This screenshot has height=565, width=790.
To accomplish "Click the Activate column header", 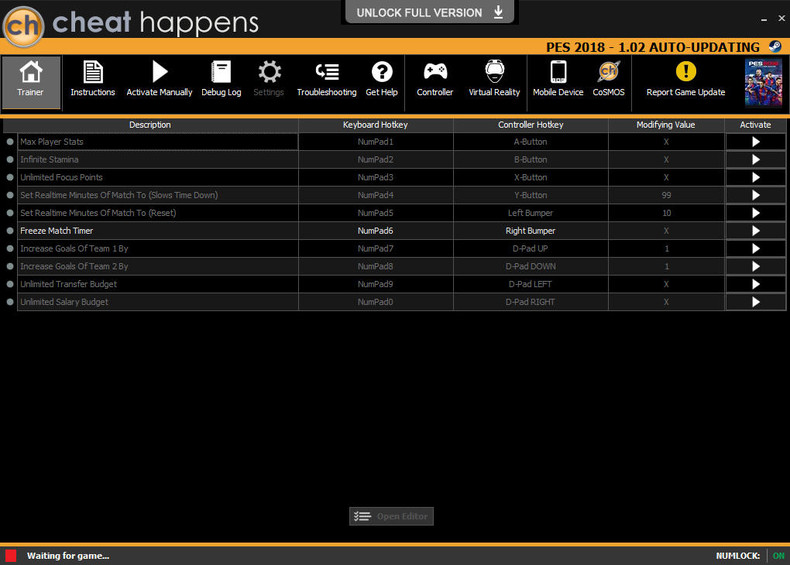I will [755, 125].
